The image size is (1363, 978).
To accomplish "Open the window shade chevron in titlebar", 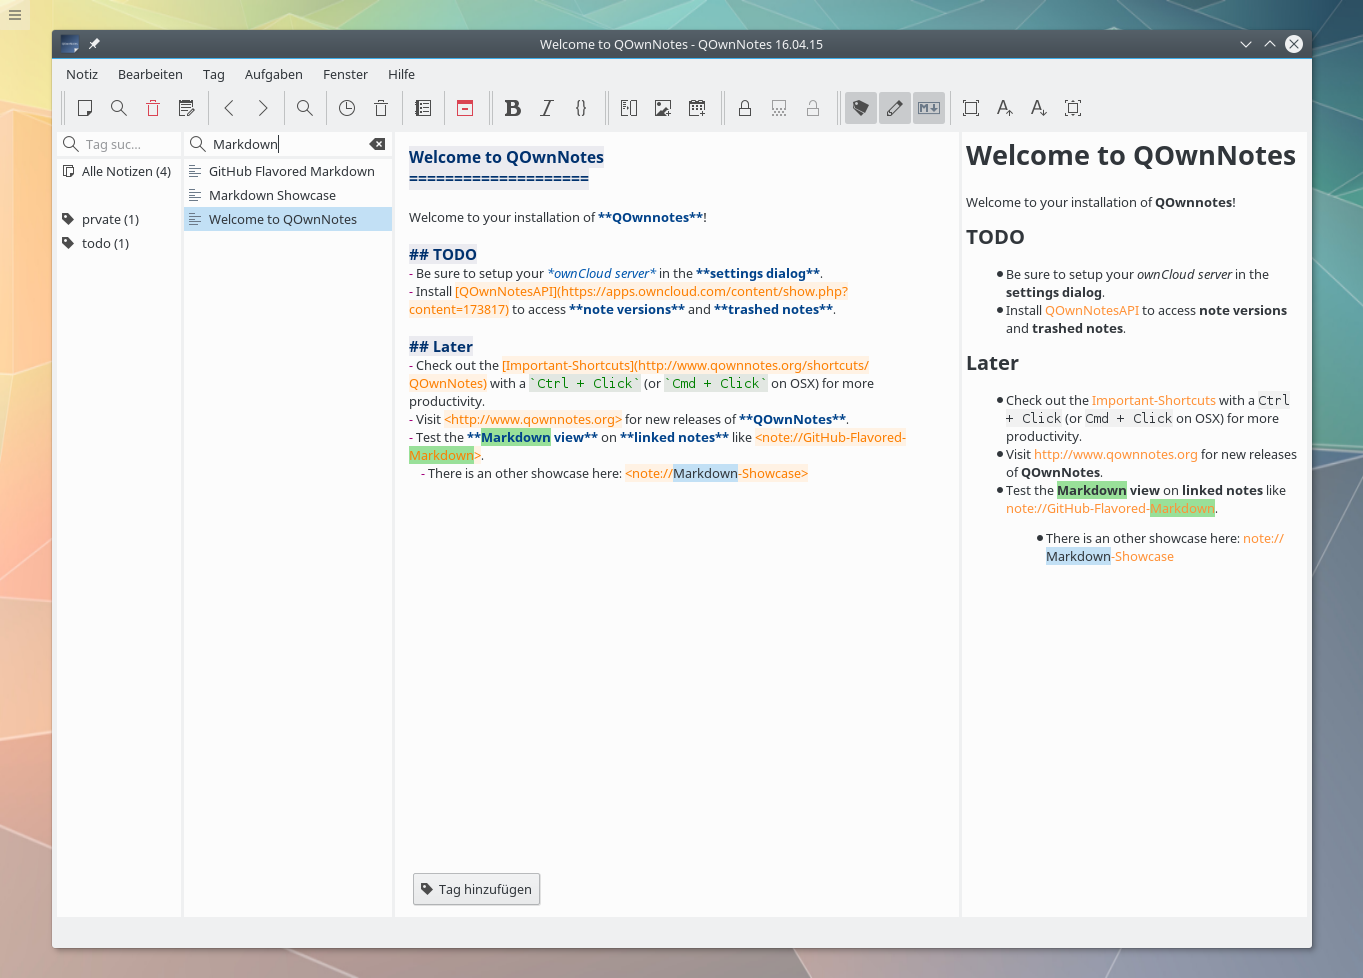I will [1246, 44].
